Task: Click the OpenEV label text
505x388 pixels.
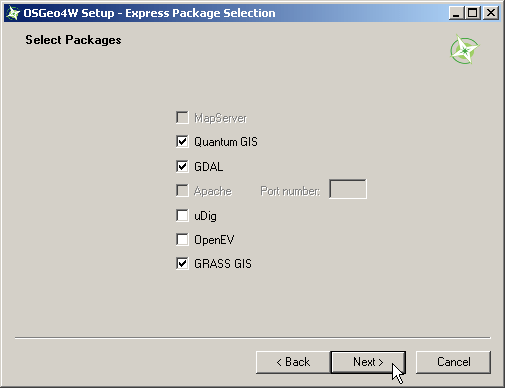Action: point(214,240)
